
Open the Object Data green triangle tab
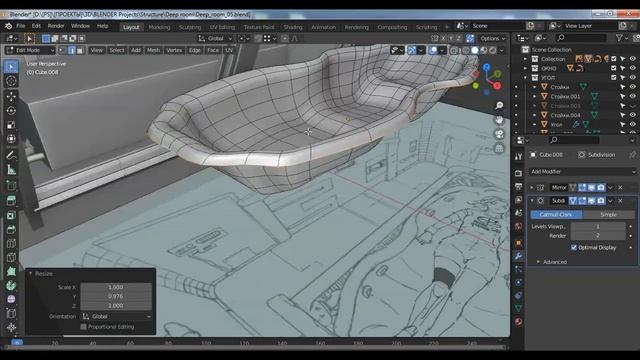tap(518, 308)
